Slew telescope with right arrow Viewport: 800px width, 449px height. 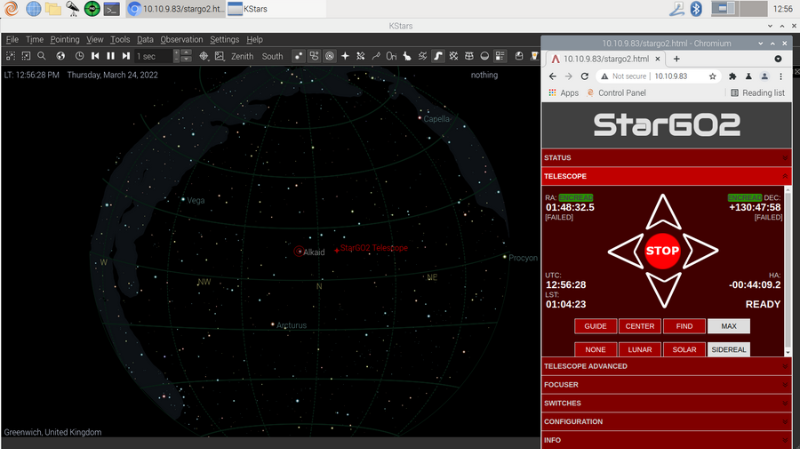(x=700, y=251)
